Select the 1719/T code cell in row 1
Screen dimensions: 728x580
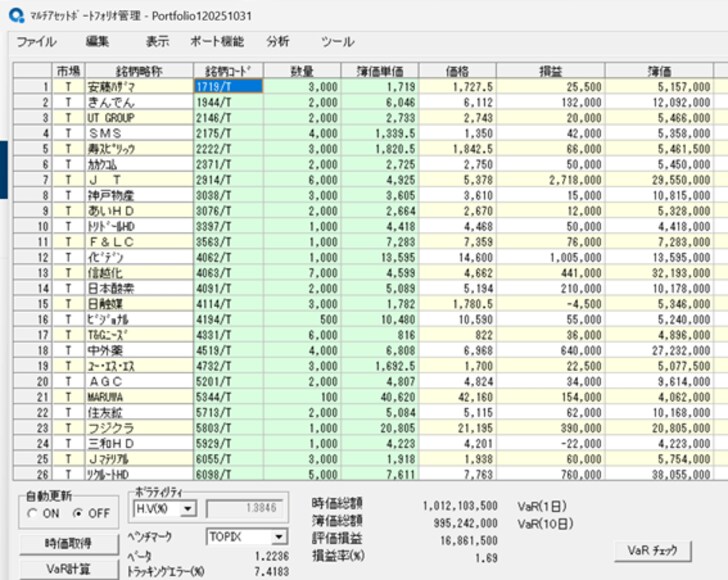228,87
